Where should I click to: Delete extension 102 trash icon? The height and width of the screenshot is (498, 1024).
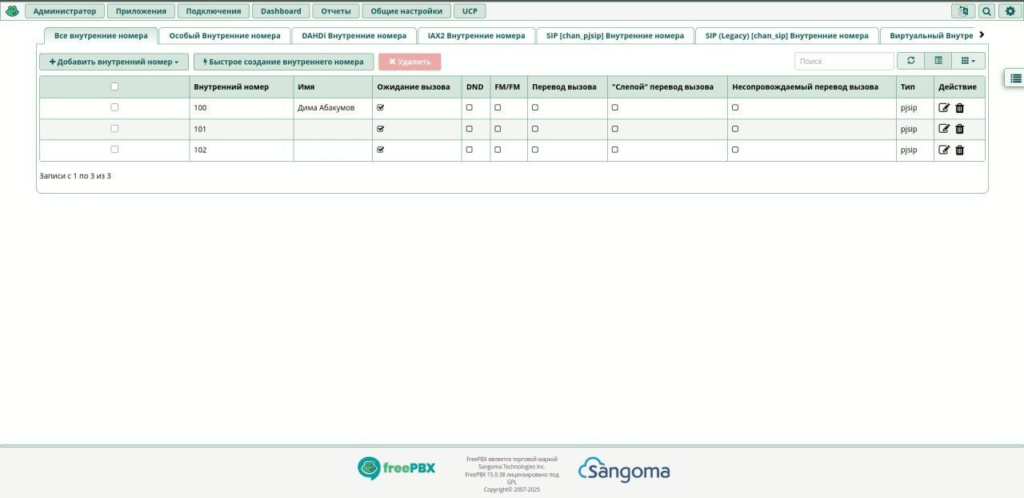959,150
